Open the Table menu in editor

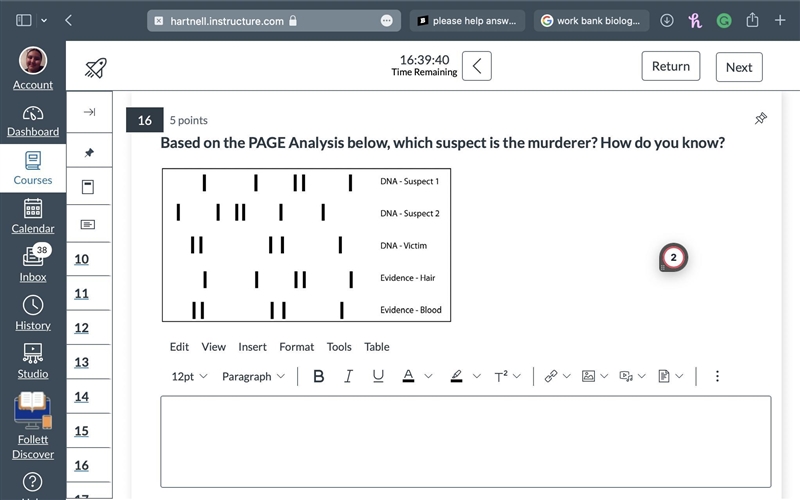click(377, 347)
